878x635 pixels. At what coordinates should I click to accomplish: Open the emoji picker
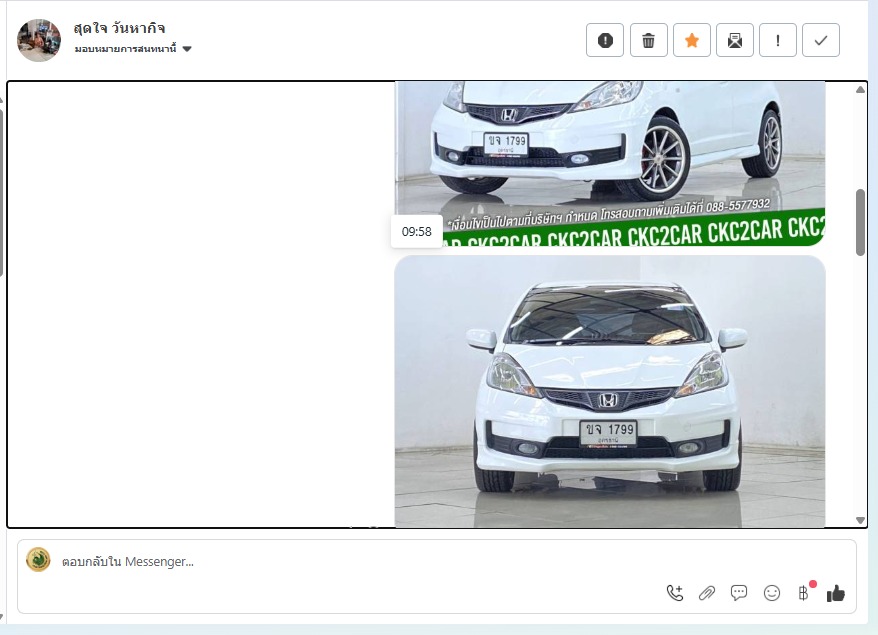coord(772,593)
